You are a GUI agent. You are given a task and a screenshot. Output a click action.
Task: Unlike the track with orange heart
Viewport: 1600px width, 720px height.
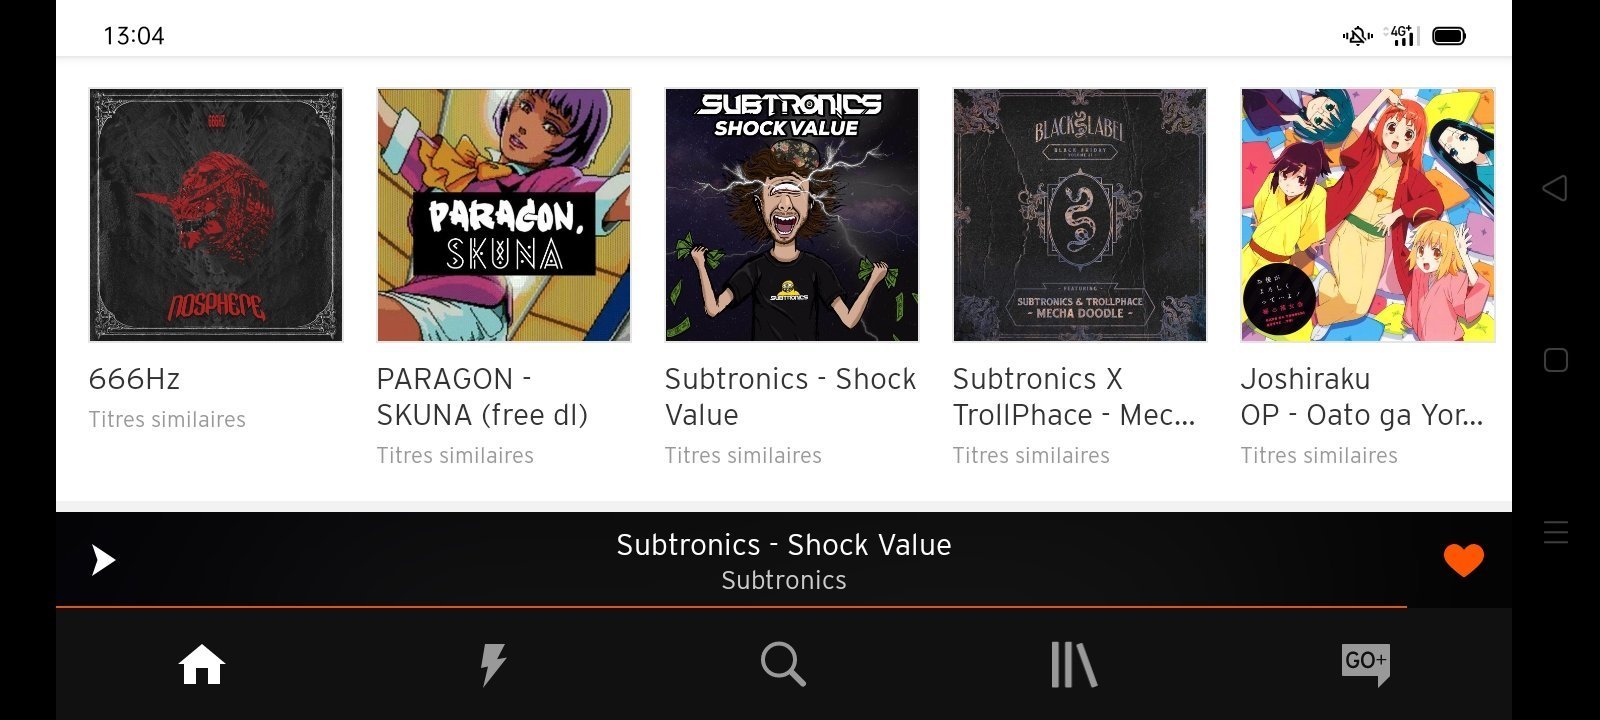(1464, 560)
